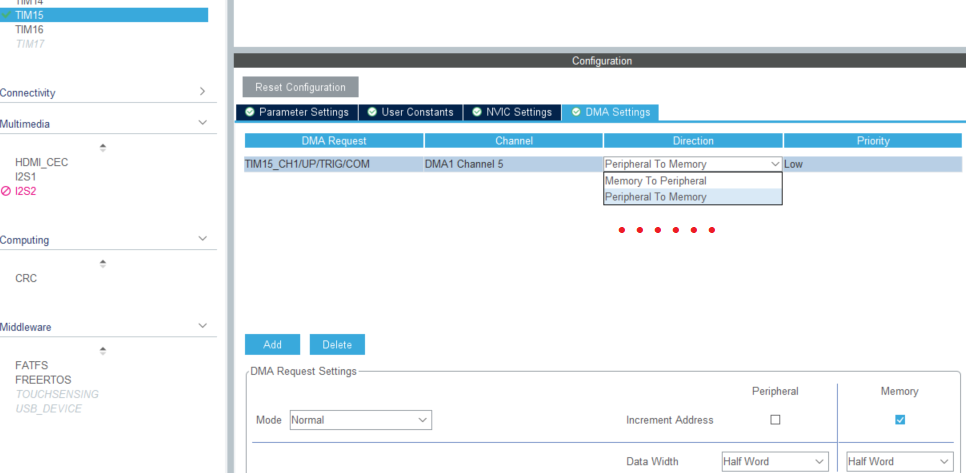Click the check icon on the User Constants tab

pos(372,112)
